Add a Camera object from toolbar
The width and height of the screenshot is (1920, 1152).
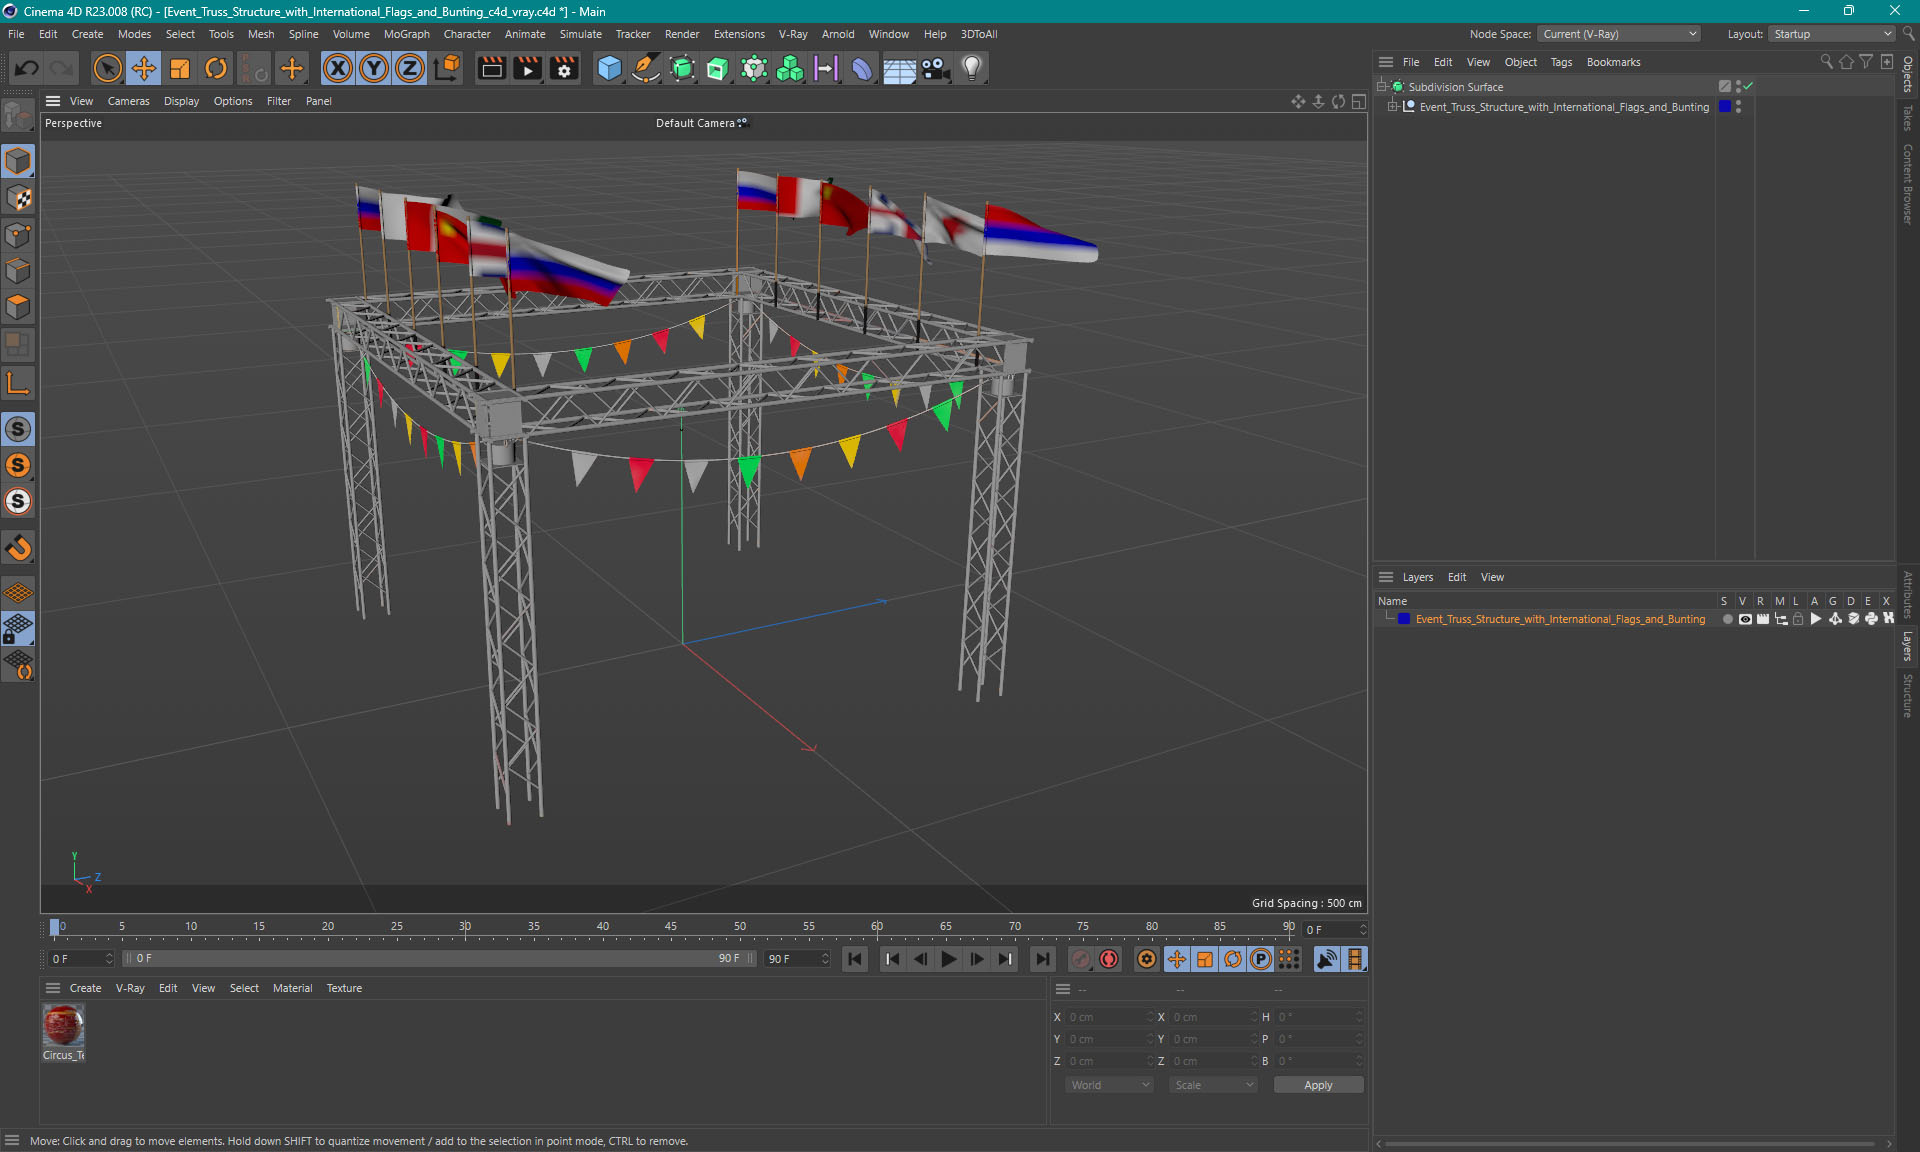(x=935, y=68)
